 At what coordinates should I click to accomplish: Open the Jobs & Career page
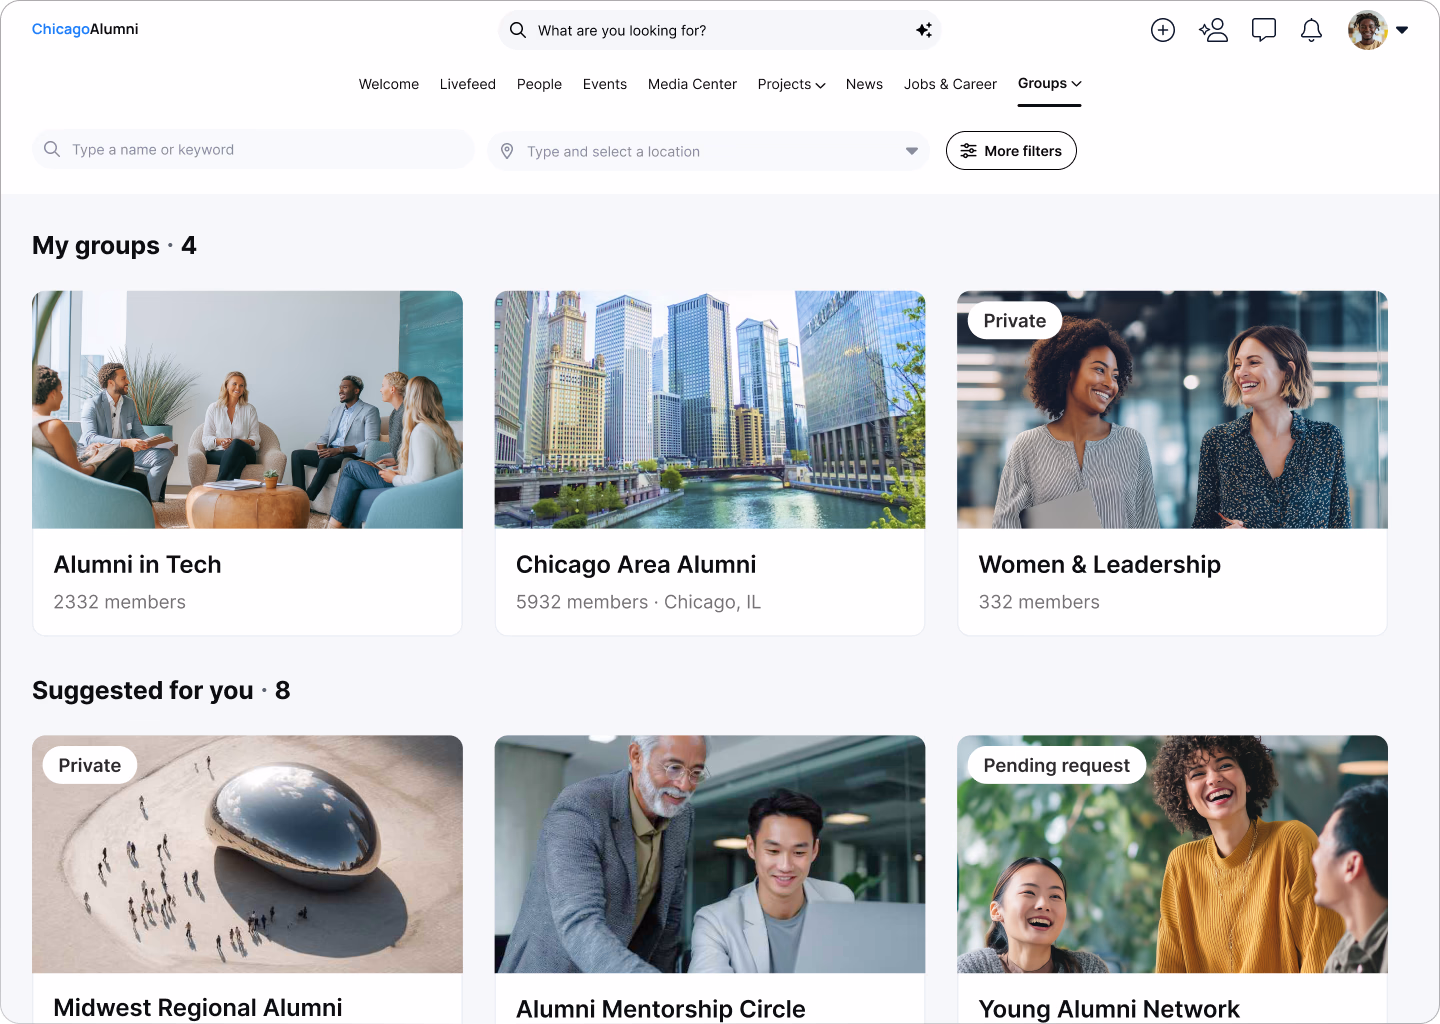[x=950, y=84]
